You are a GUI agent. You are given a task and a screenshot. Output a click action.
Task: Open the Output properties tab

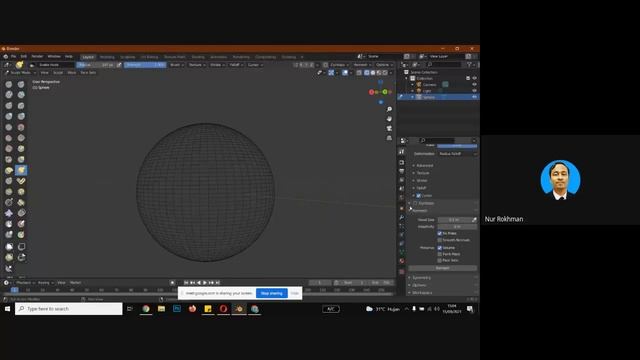pos(402,171)
